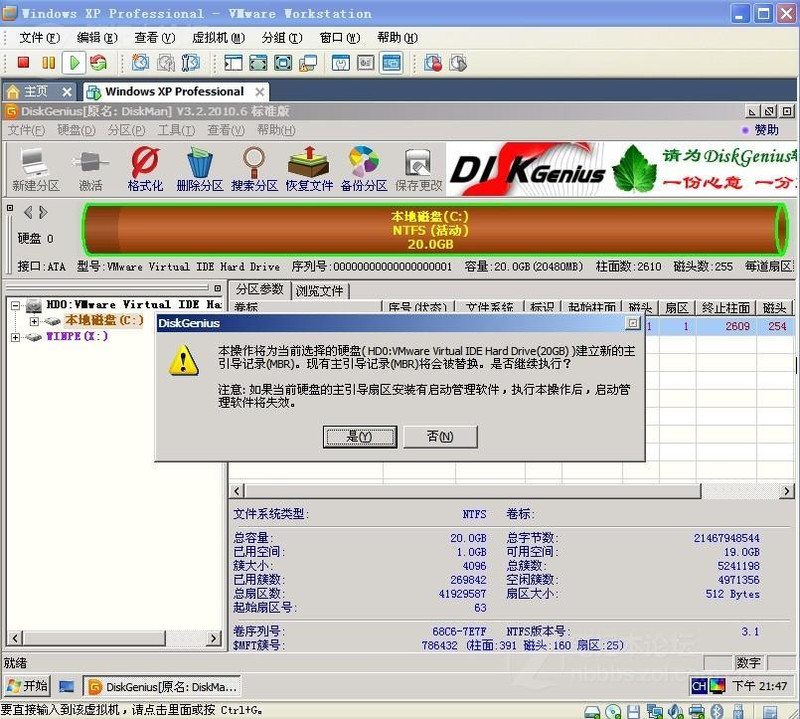Expand the 本地磁盘(C:) tree node

coord(34,321)
